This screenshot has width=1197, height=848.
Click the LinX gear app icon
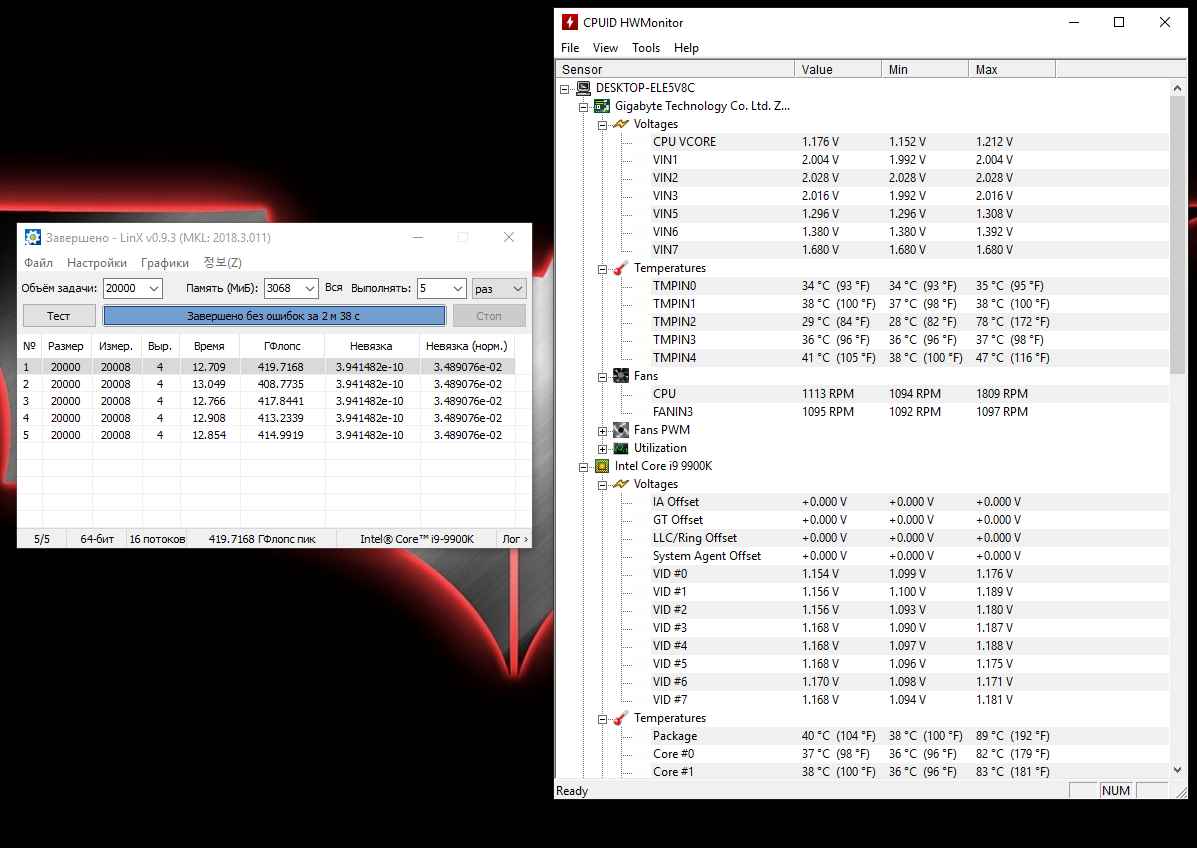point(33,237)
